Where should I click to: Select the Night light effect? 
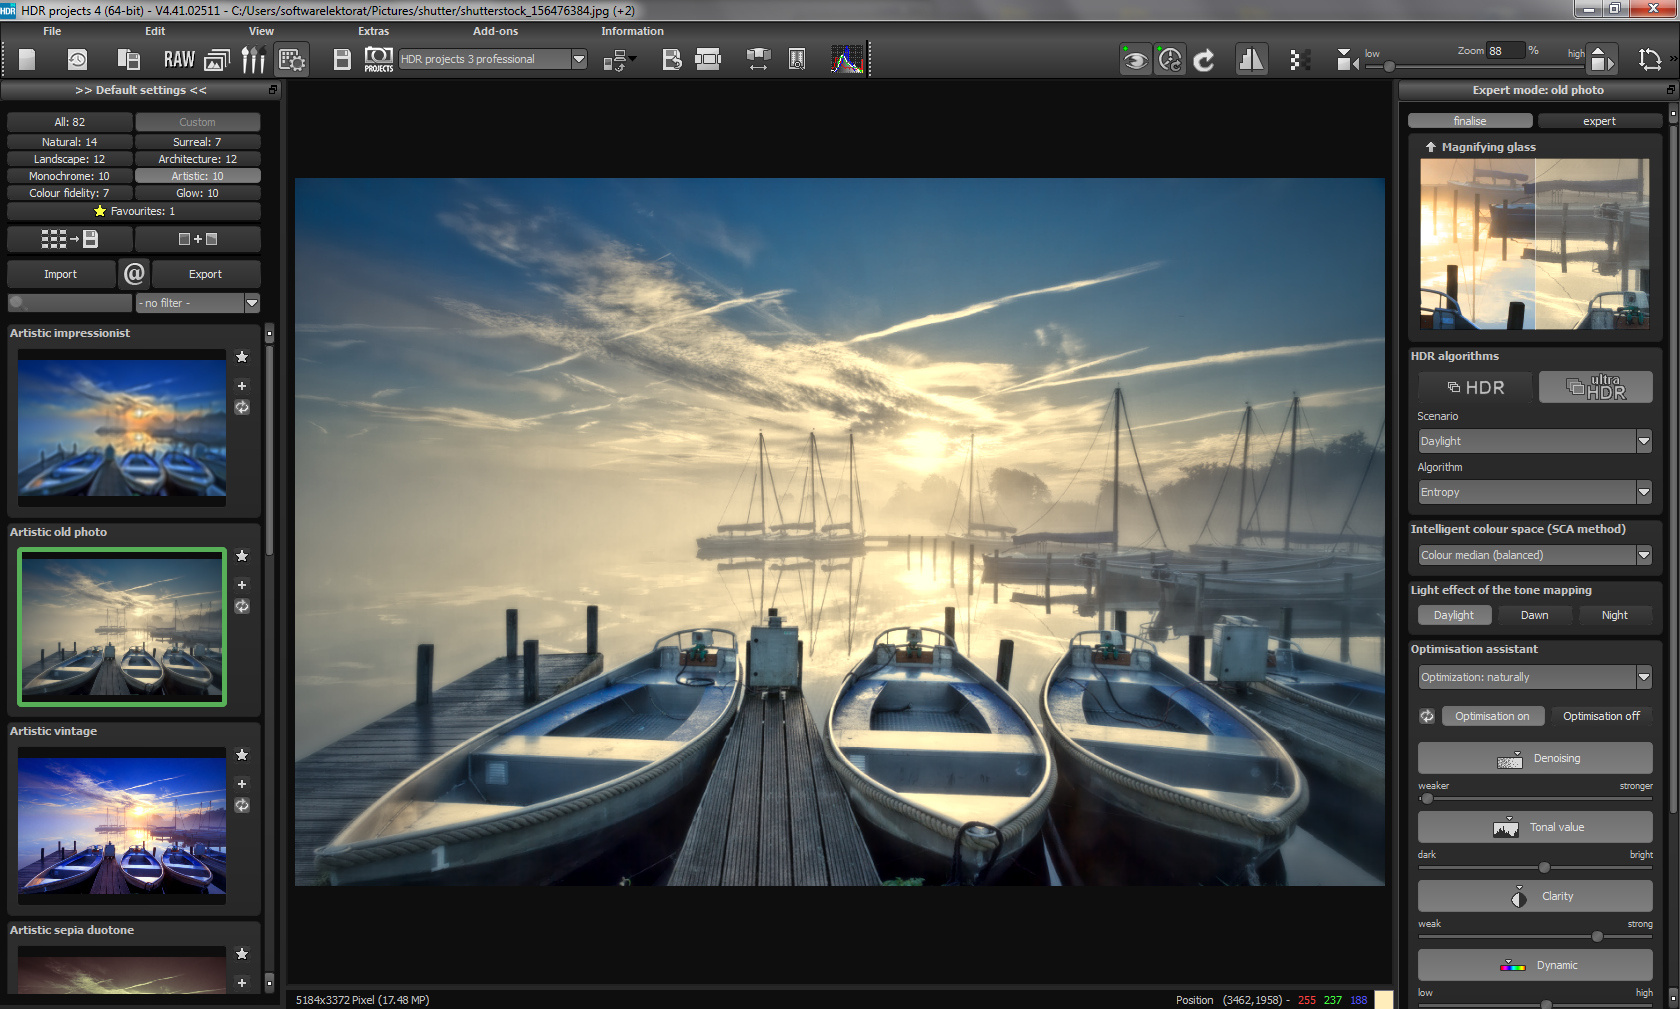(1615, 615)
